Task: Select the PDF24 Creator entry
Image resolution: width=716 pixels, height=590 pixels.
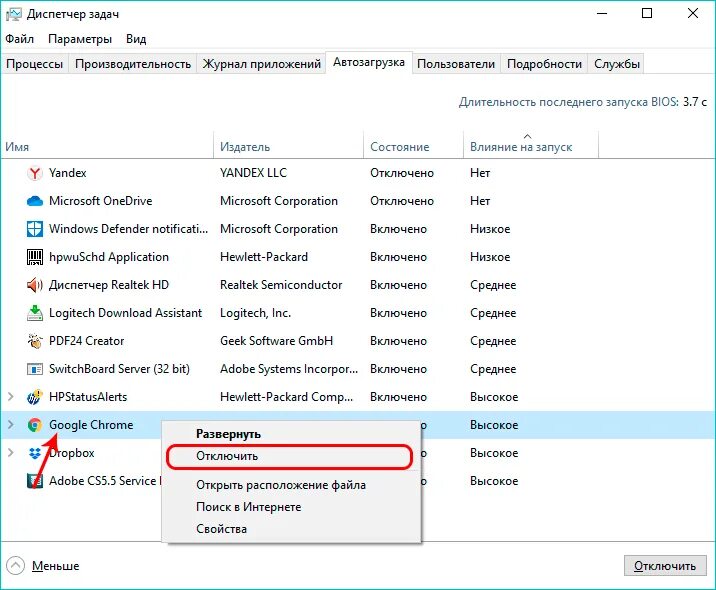Action: pos(86,341)
